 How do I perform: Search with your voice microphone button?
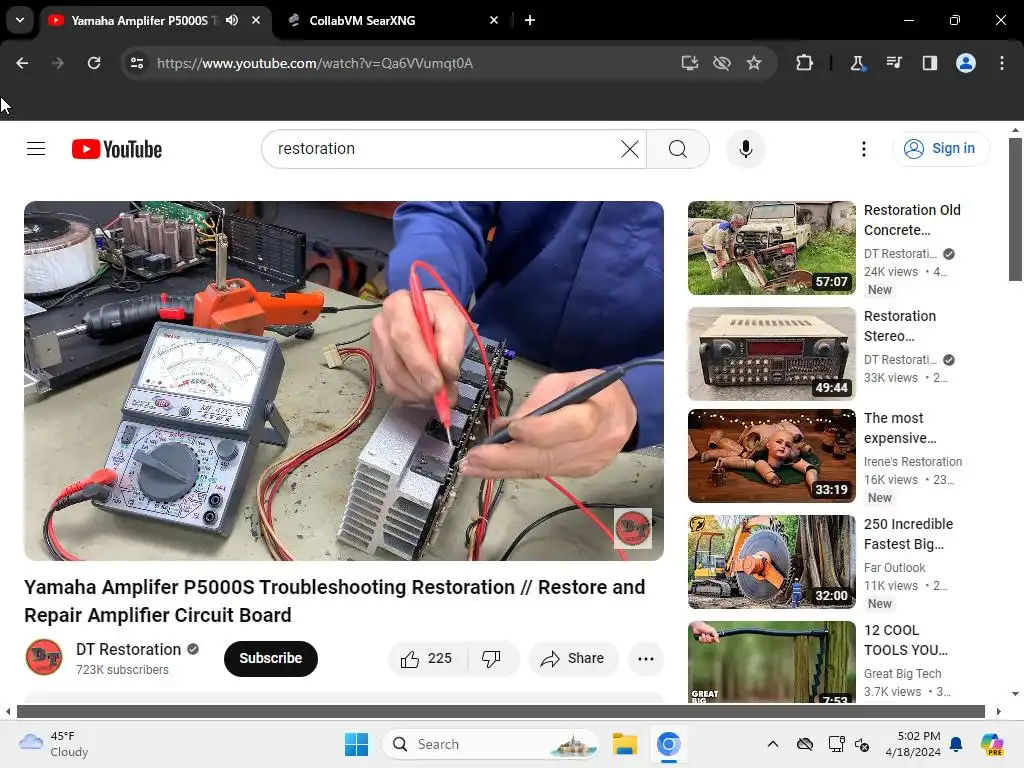[x=745, y=149]
